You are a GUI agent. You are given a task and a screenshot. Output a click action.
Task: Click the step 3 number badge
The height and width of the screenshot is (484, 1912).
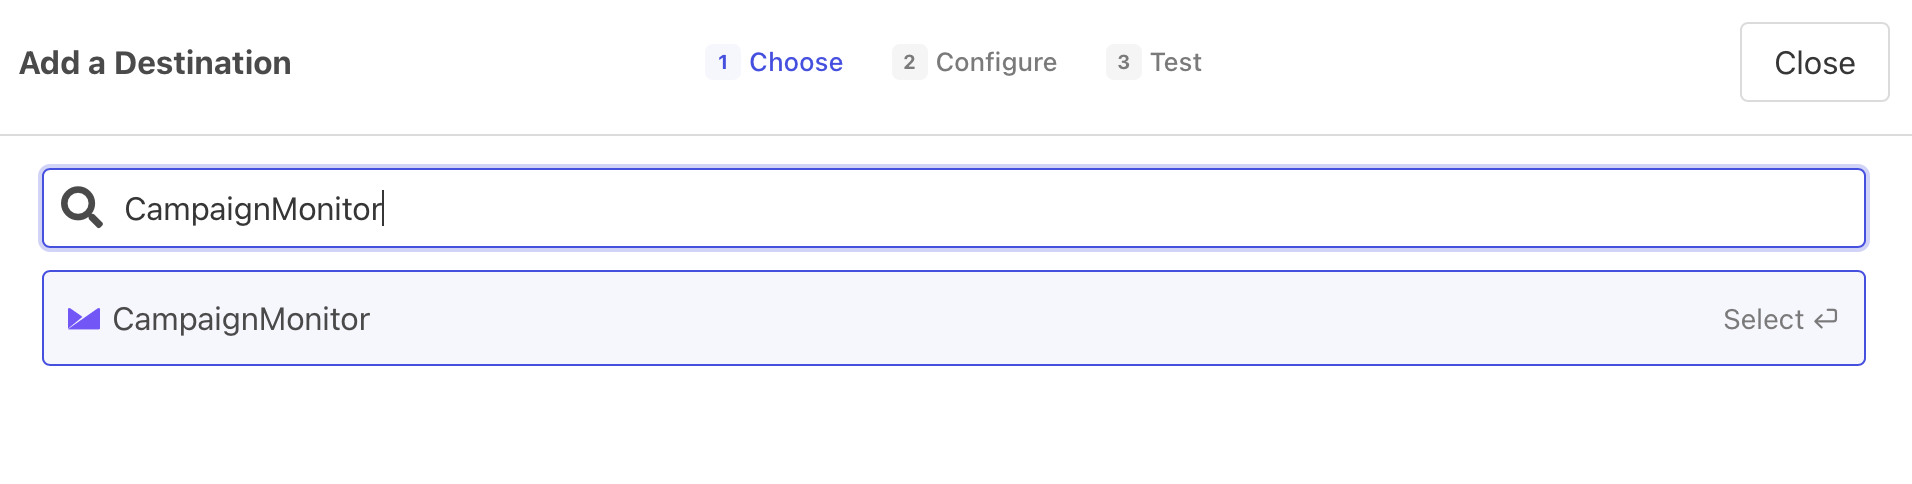click(x=1123, y=62)
